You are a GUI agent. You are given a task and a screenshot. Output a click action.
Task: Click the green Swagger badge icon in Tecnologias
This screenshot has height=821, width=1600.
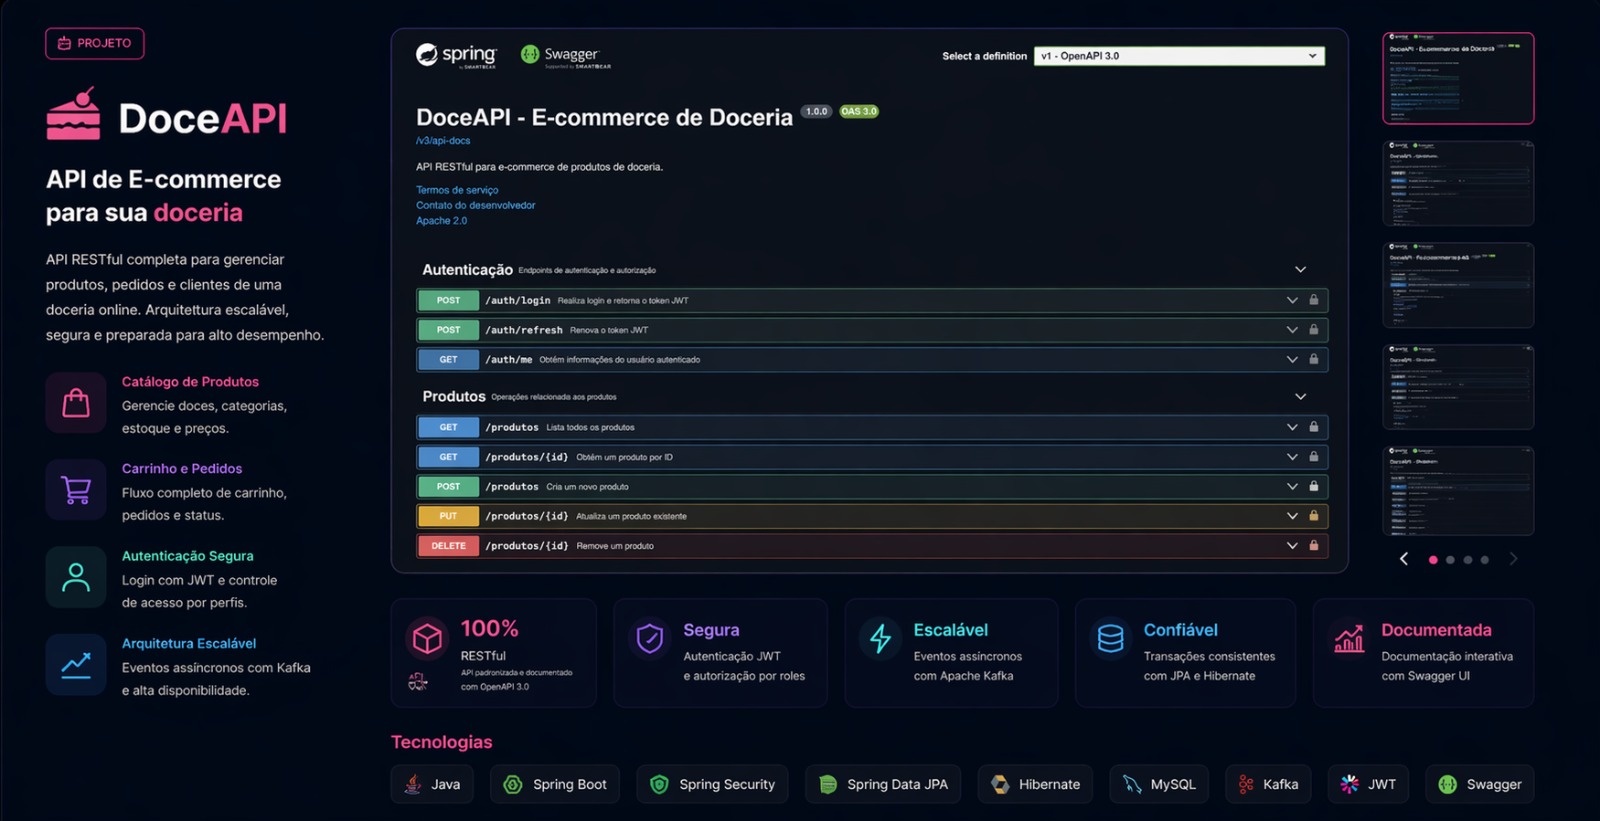1447,785
